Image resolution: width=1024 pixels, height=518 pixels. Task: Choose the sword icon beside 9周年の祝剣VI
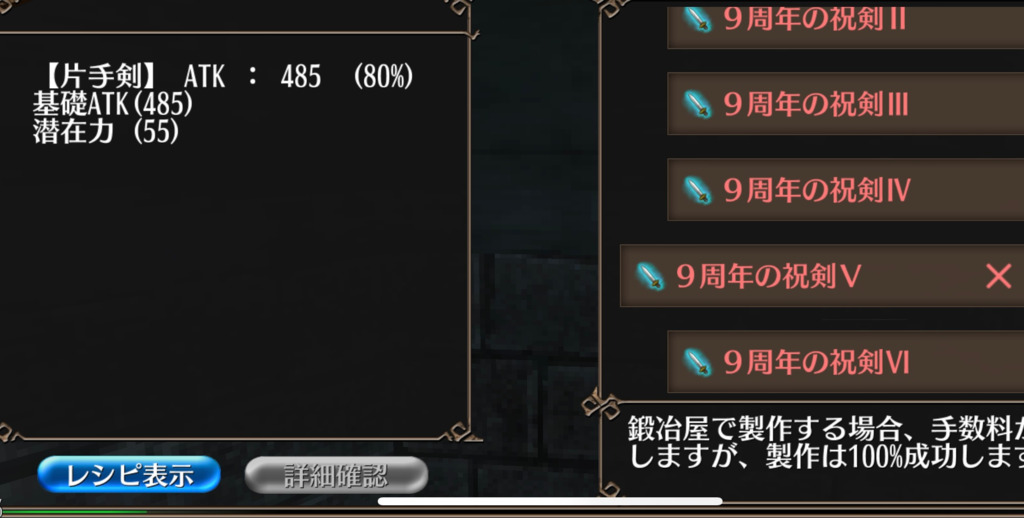[x=697, y=362]
